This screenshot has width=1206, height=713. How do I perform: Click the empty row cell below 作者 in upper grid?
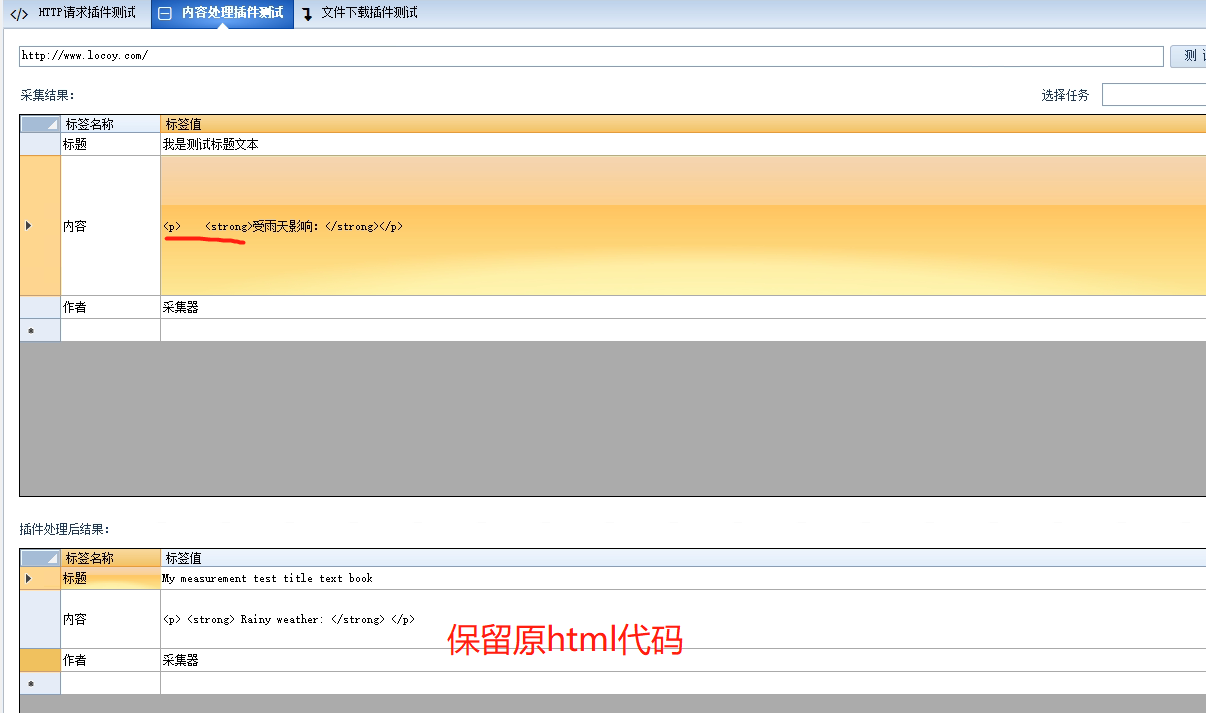(110, 329)
